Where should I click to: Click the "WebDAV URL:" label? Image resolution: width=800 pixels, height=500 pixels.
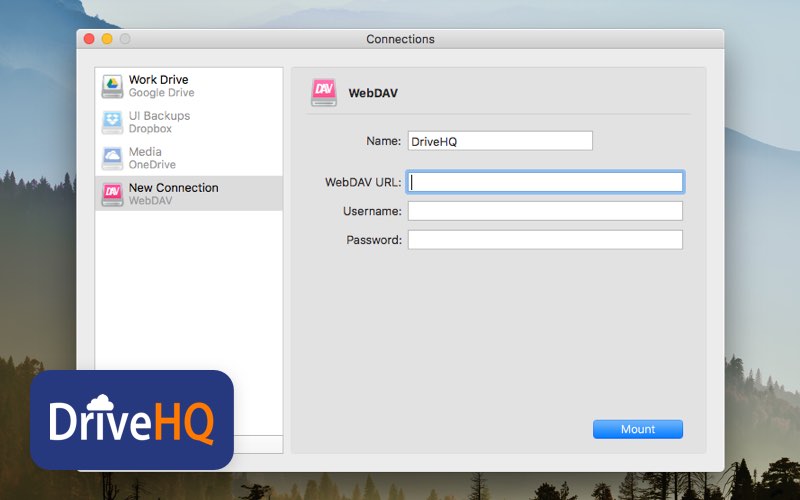tap(363, 182)
